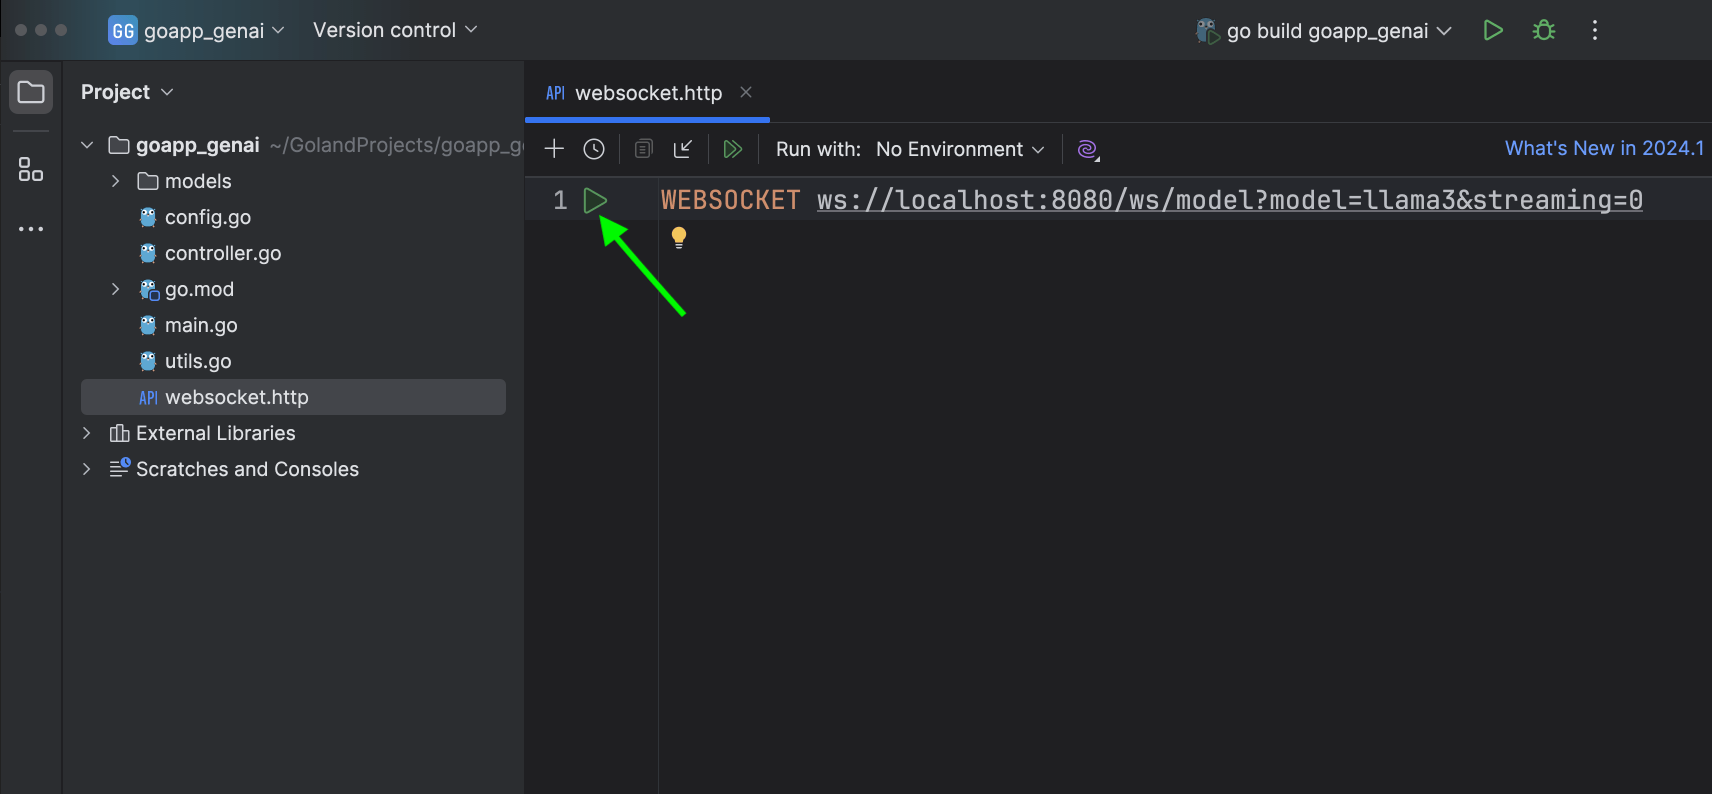
Task: Expand the models folder
Action: point(116,181)
